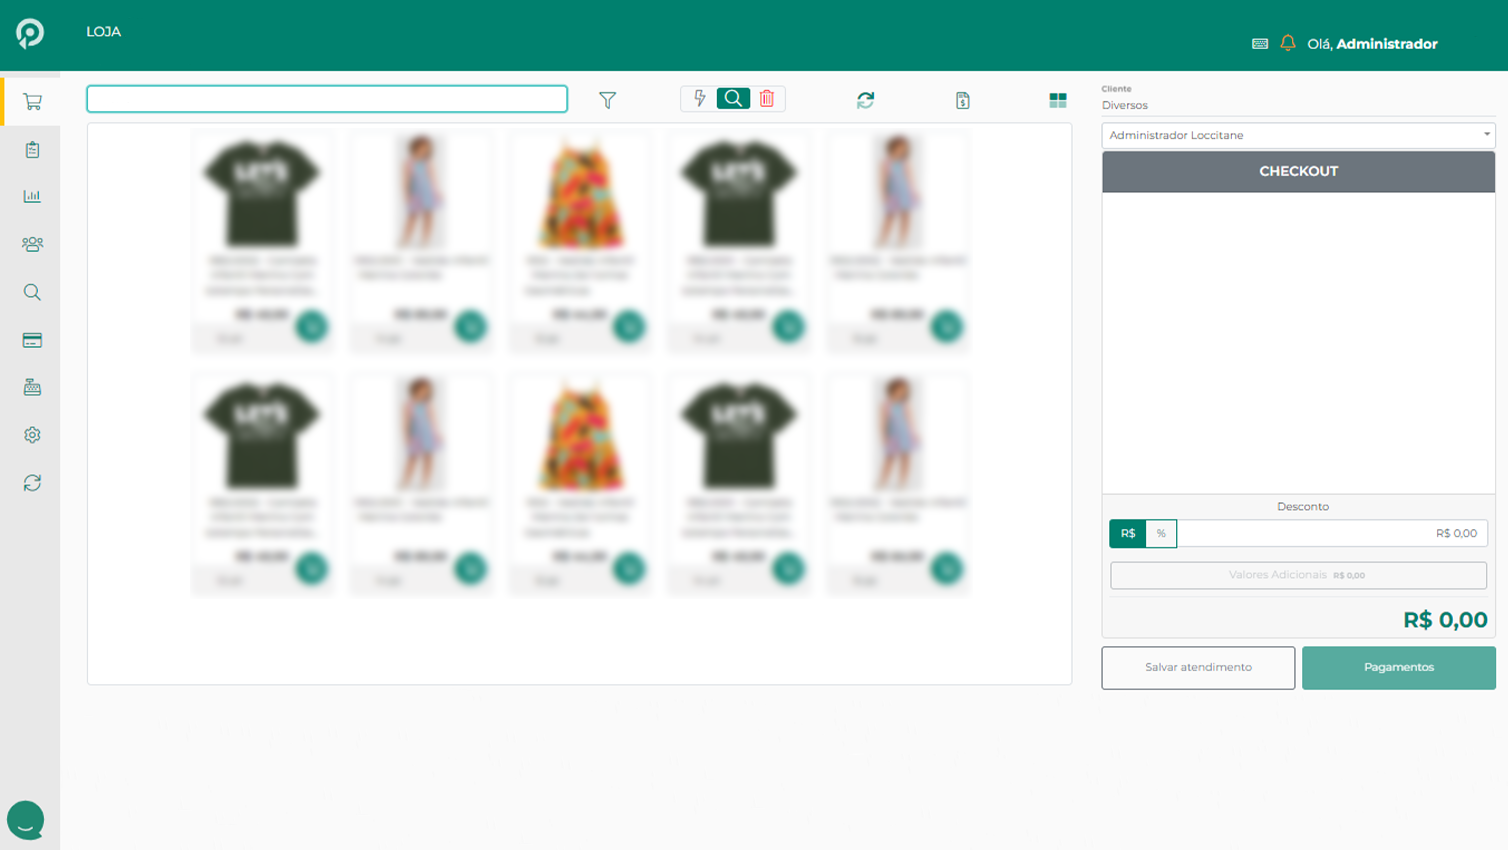This screenshot has height=850, width=1508.
Task: Click the credit card sidebar icon
Action: tap(32, 340)
